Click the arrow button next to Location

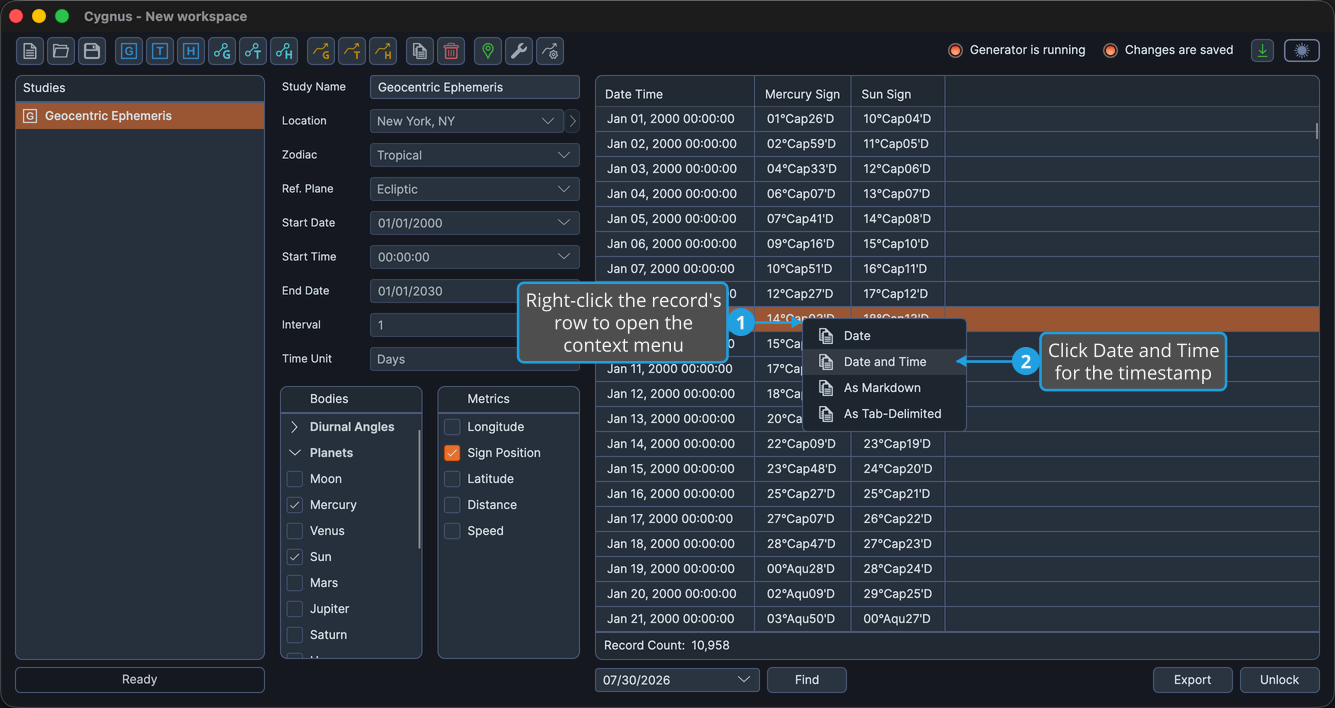pyautogui.click(x=572, y=121)
